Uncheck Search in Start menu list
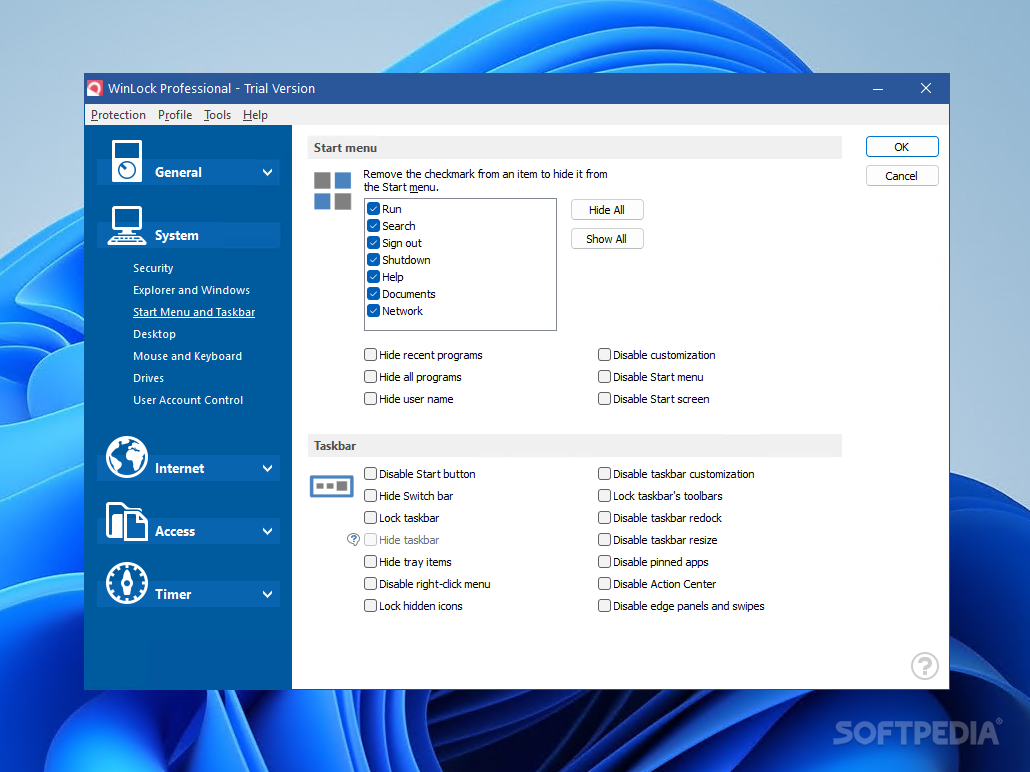 [x=374, y=226]
